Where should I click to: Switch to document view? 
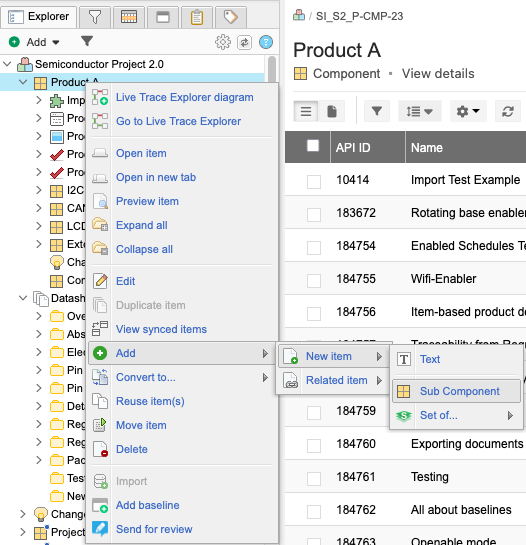click(x=332, y=112)
